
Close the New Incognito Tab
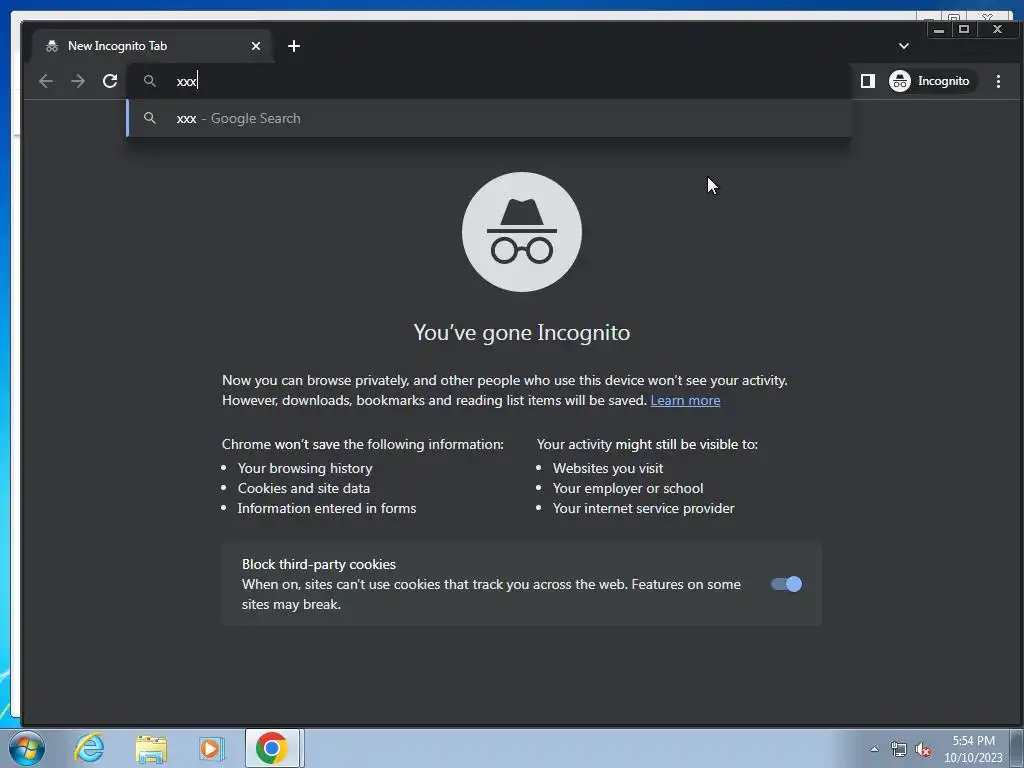point(256,46)
